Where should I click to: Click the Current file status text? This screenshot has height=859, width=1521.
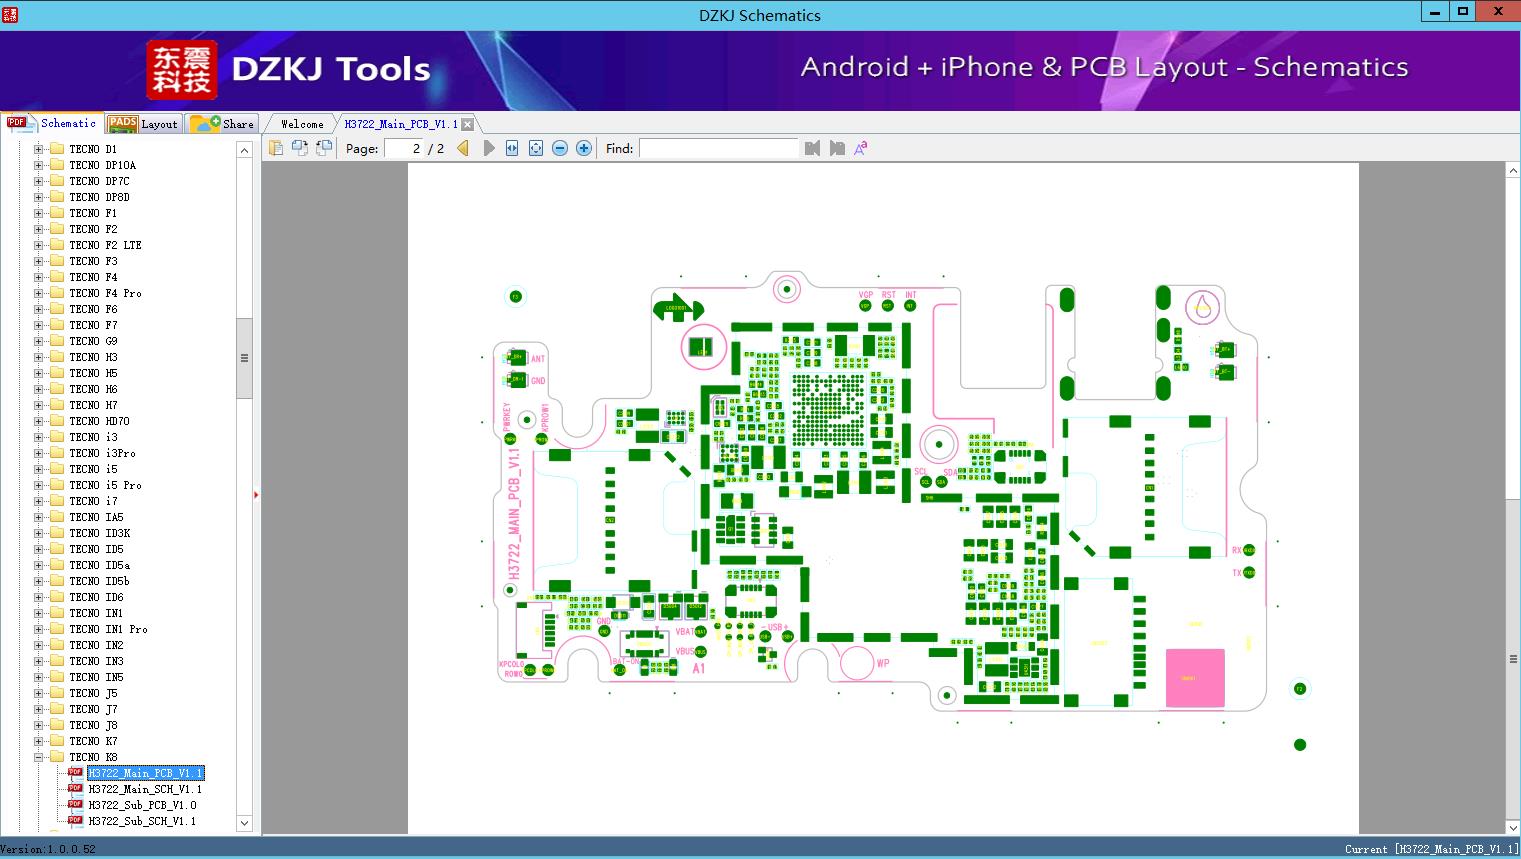[1432, 850]
